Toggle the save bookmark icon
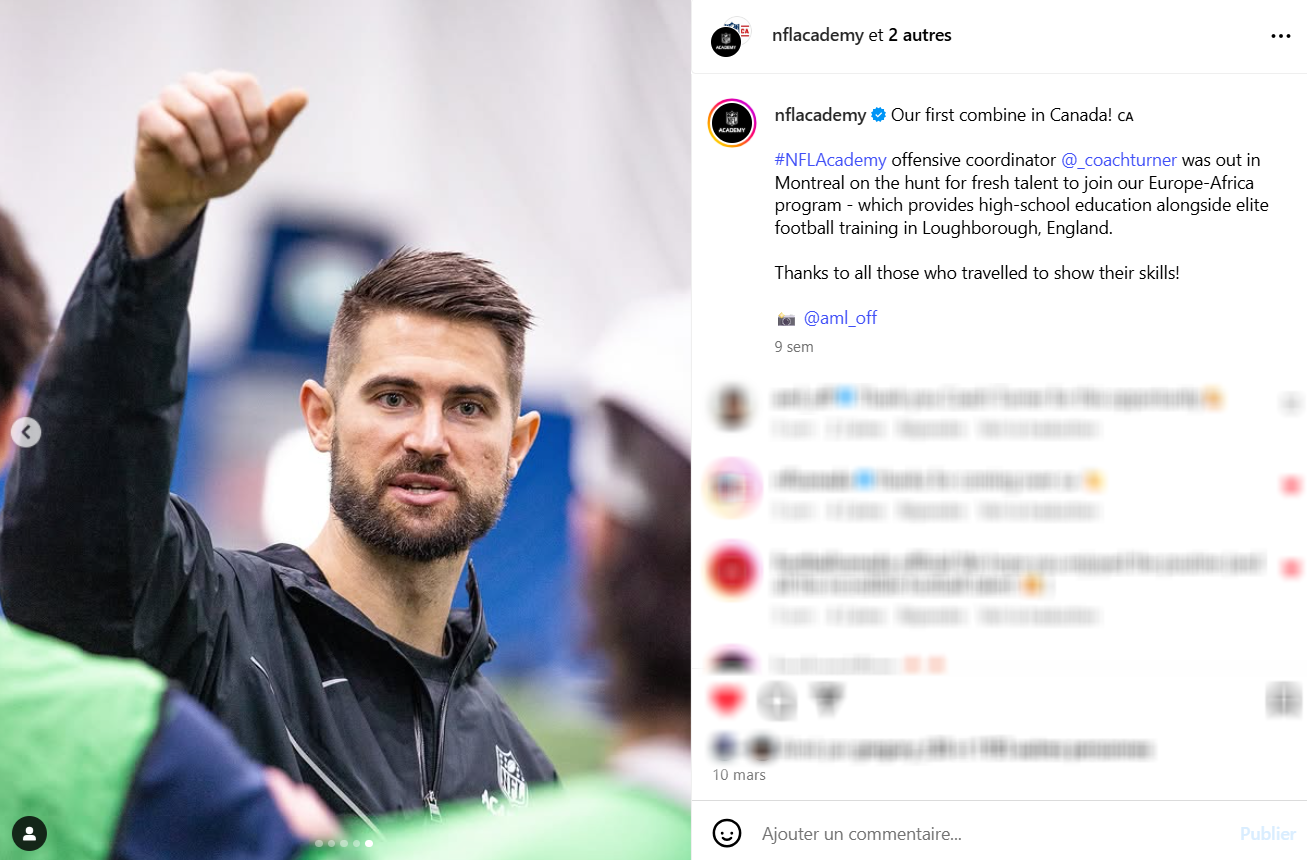Image resolution: width=1307 pixels, height=860 pixels. pos(1282,699)
